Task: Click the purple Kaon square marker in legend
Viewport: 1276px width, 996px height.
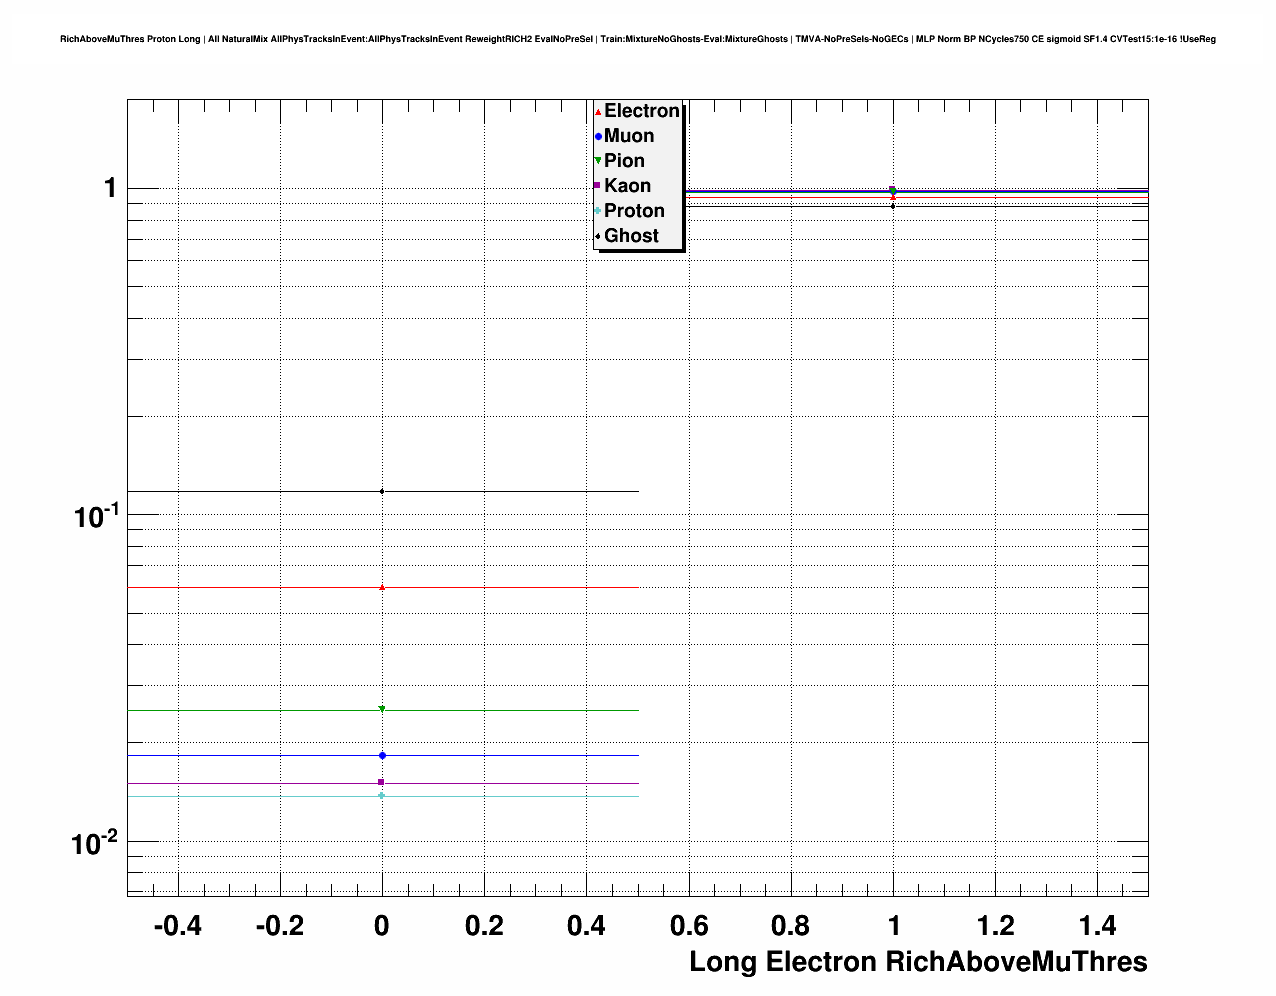Action: point(598,186)
